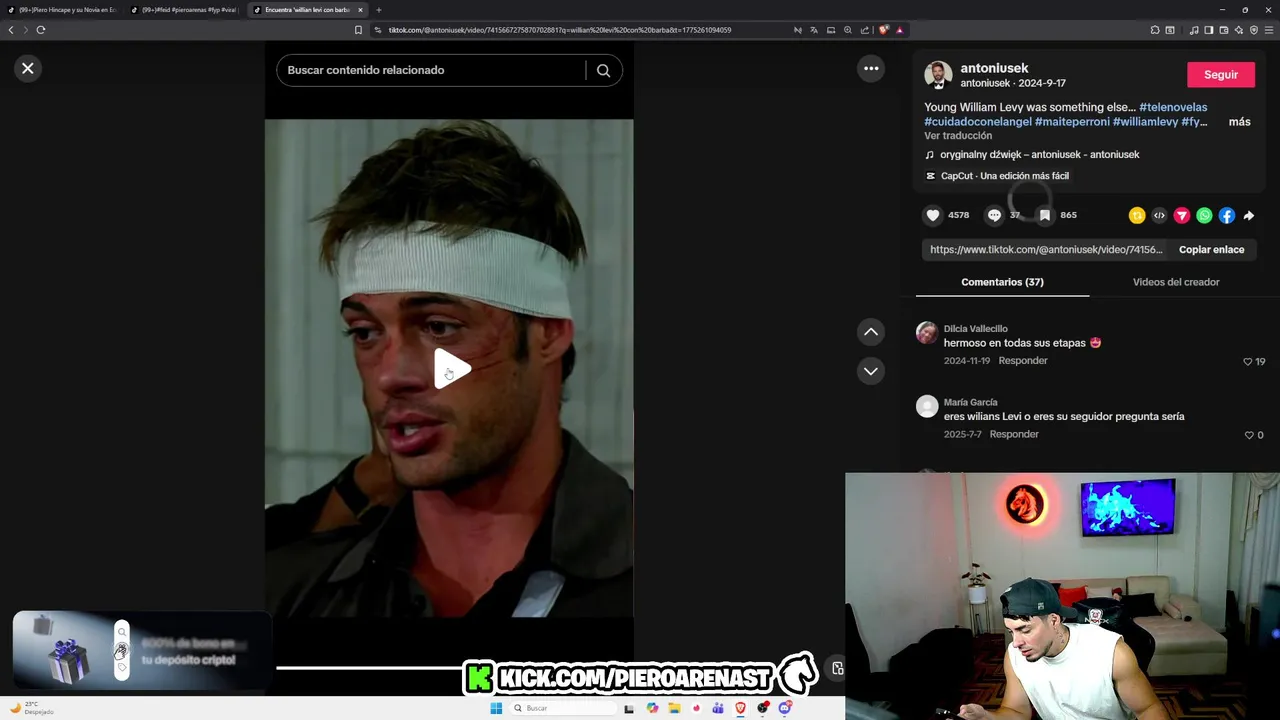
Task: Open the playlist music note icon
Action: [x=1194, y=30]
